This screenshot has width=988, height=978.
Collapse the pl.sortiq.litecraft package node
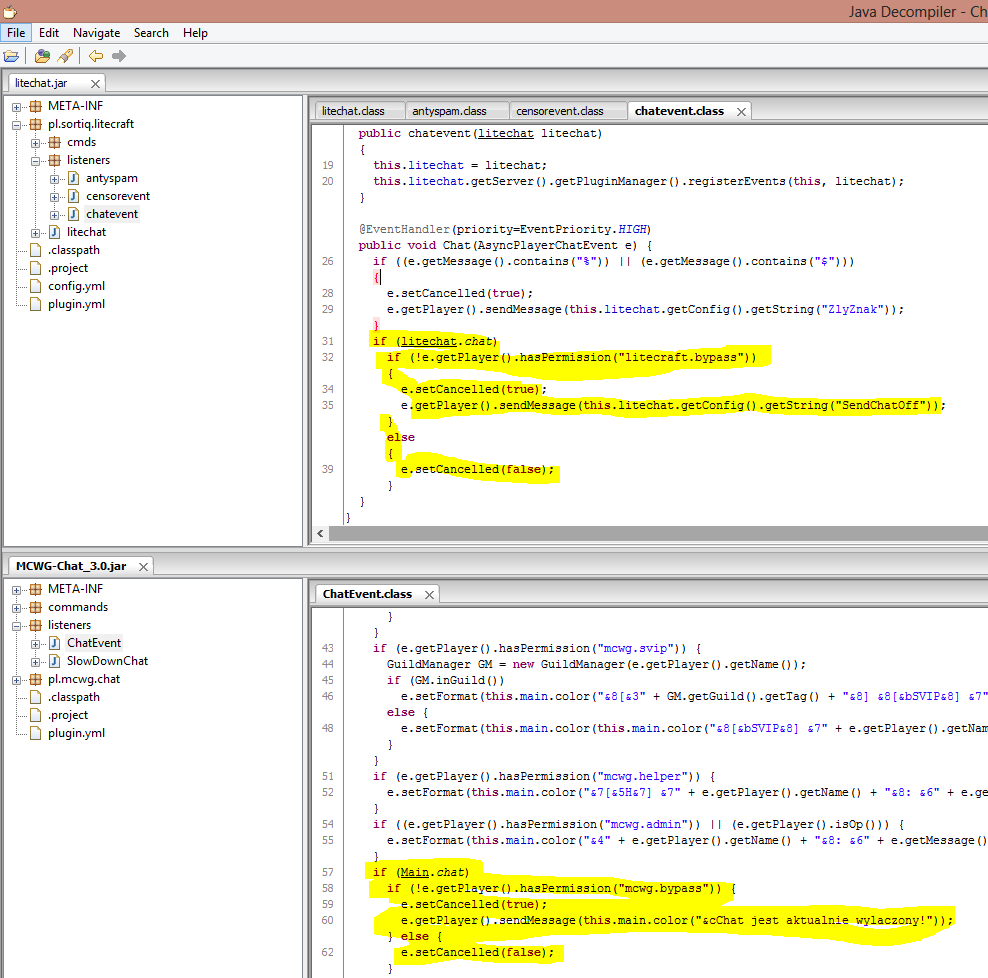tap(17, 125)
